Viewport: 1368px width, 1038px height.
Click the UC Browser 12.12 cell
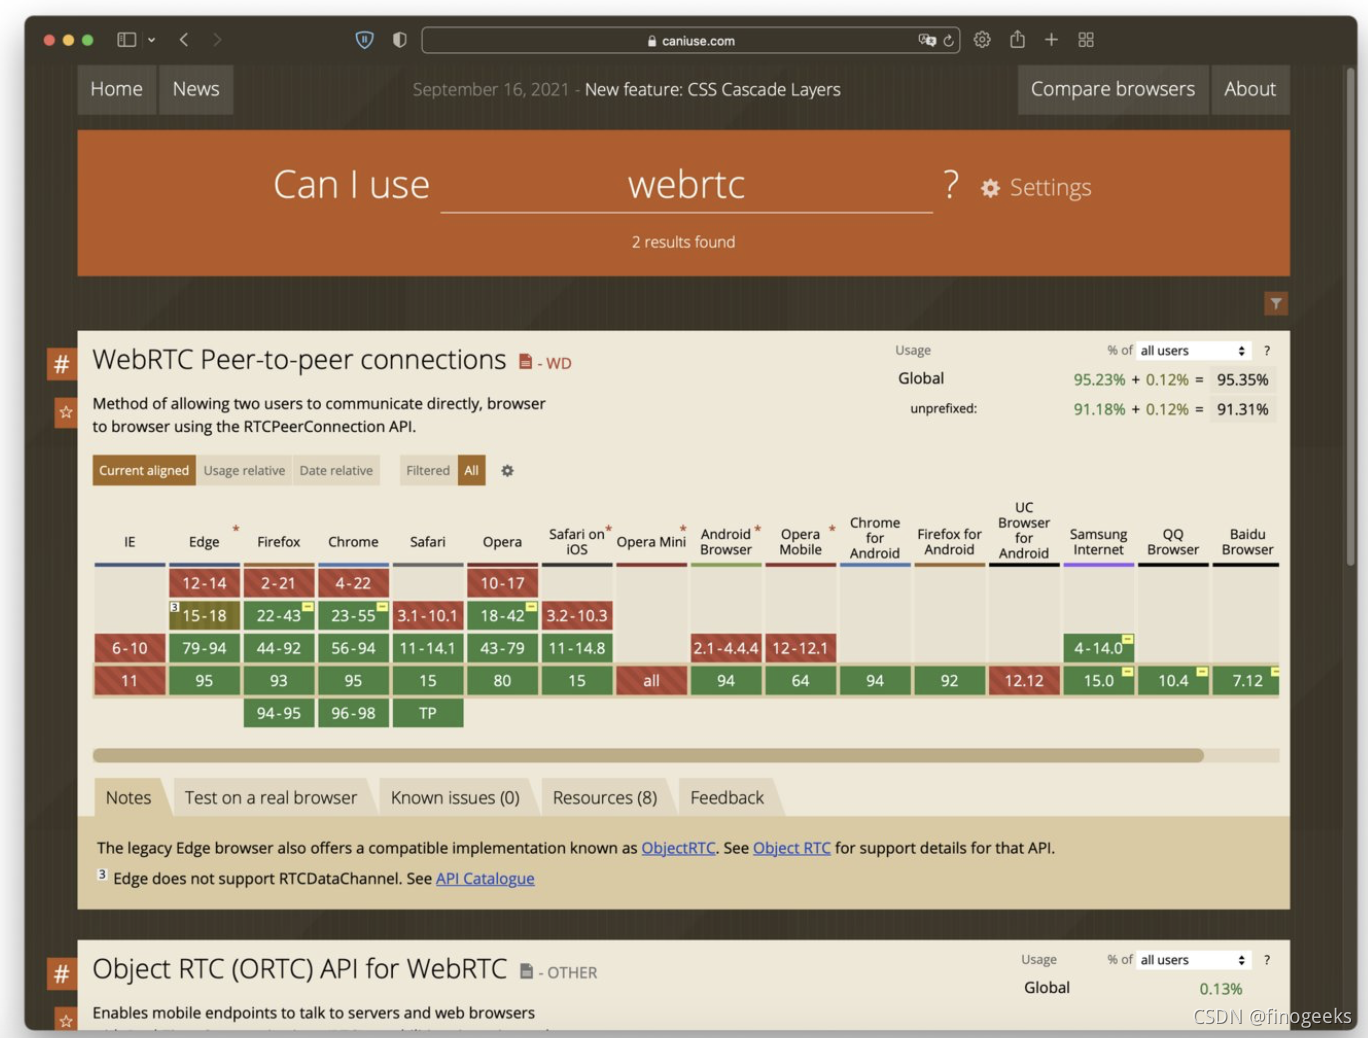1024,681
